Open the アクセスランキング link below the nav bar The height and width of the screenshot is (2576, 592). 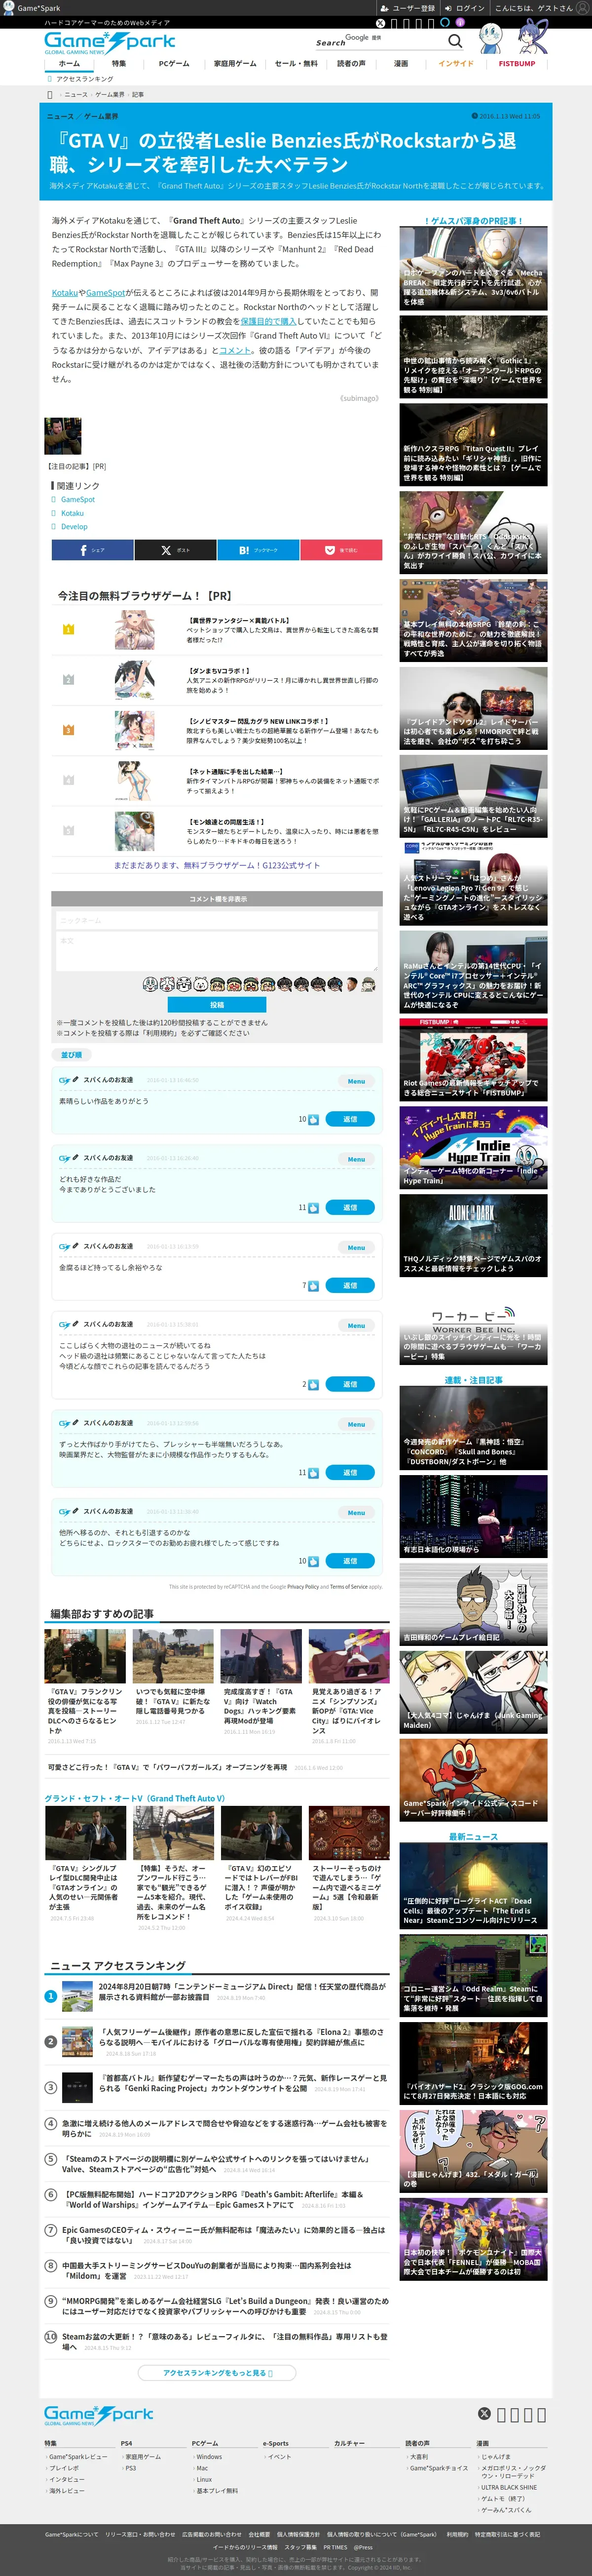[x=84, y=79]
